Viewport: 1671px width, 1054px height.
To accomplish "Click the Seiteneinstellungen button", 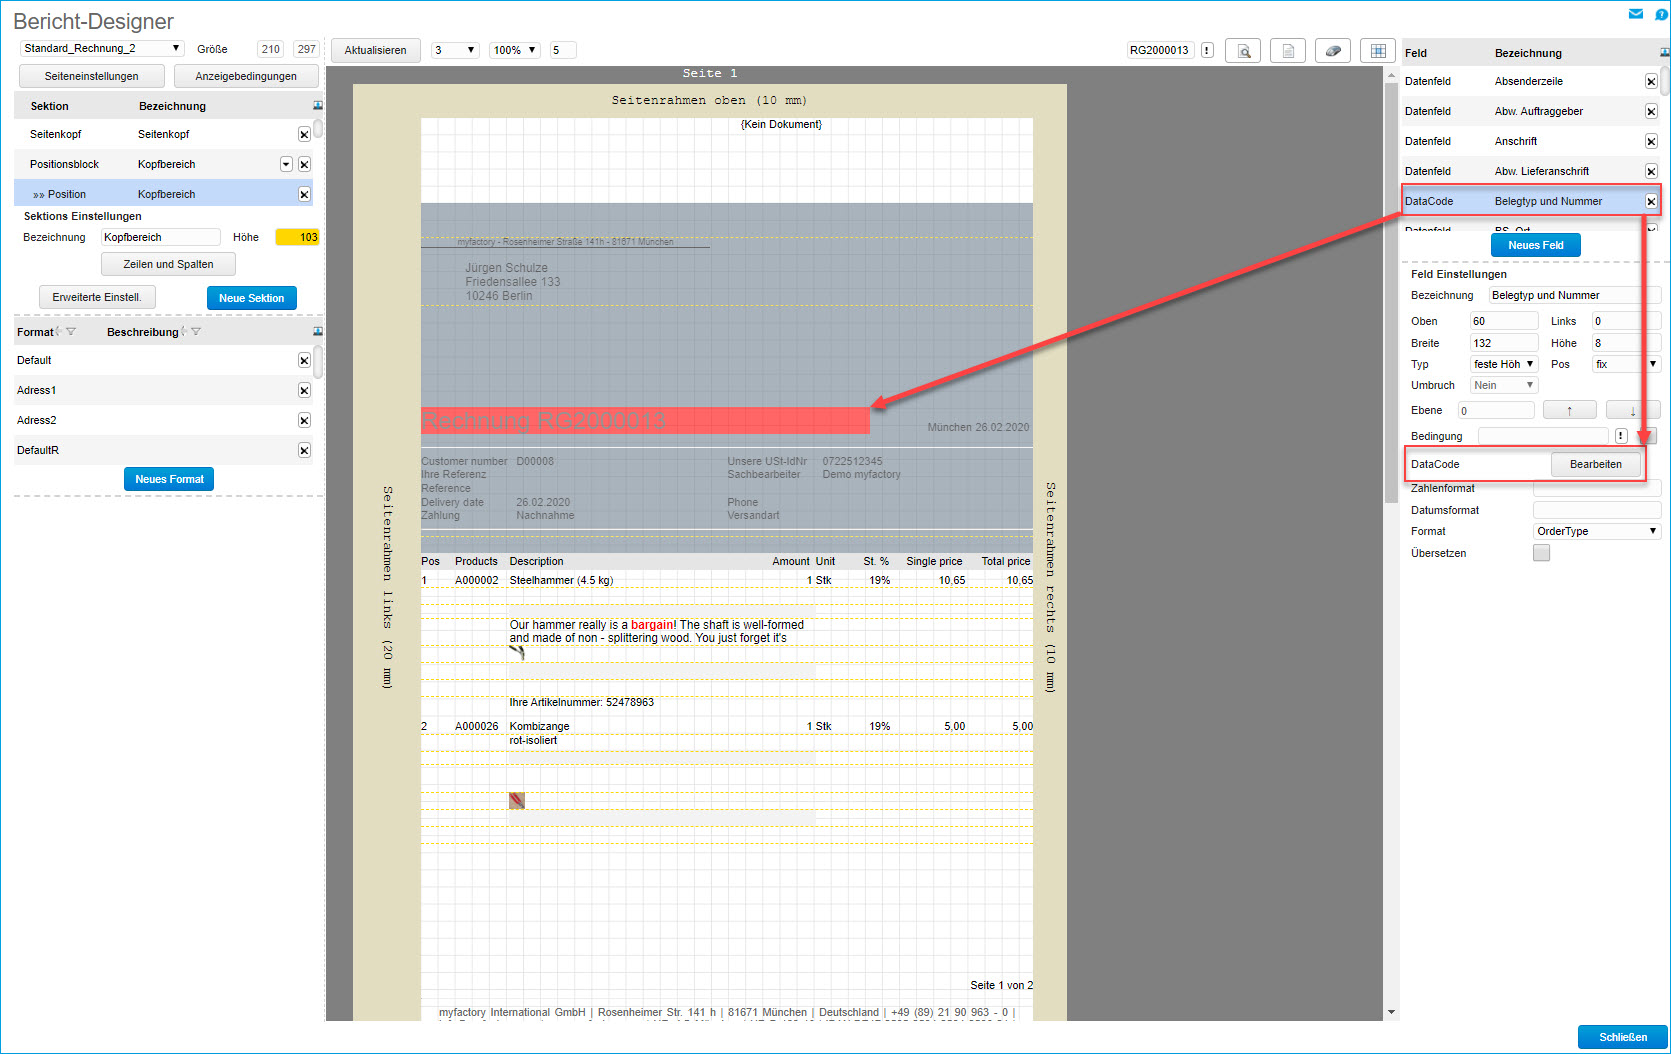I will [92, 76].
